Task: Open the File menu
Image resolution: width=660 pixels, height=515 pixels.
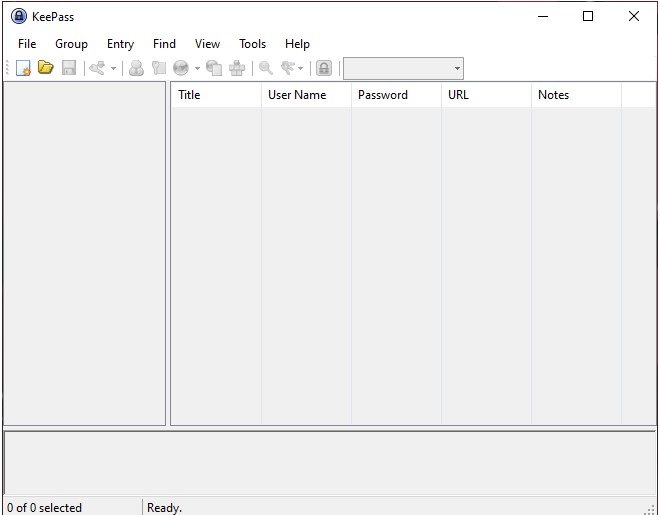Action: [x=27, y=44]
